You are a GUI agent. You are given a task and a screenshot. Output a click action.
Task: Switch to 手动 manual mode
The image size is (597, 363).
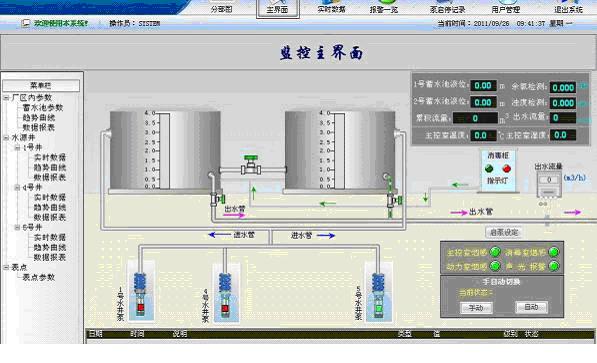(x=476, y=308)
